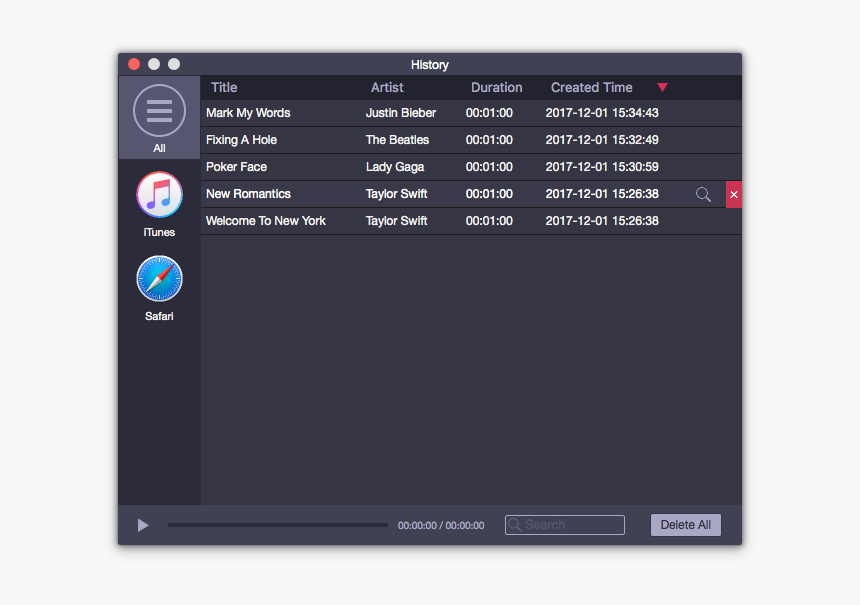The width and height of the screenshot is (860, 605).
Task: Click the magnifier icon inside the search box
Action: coord(515,524)
